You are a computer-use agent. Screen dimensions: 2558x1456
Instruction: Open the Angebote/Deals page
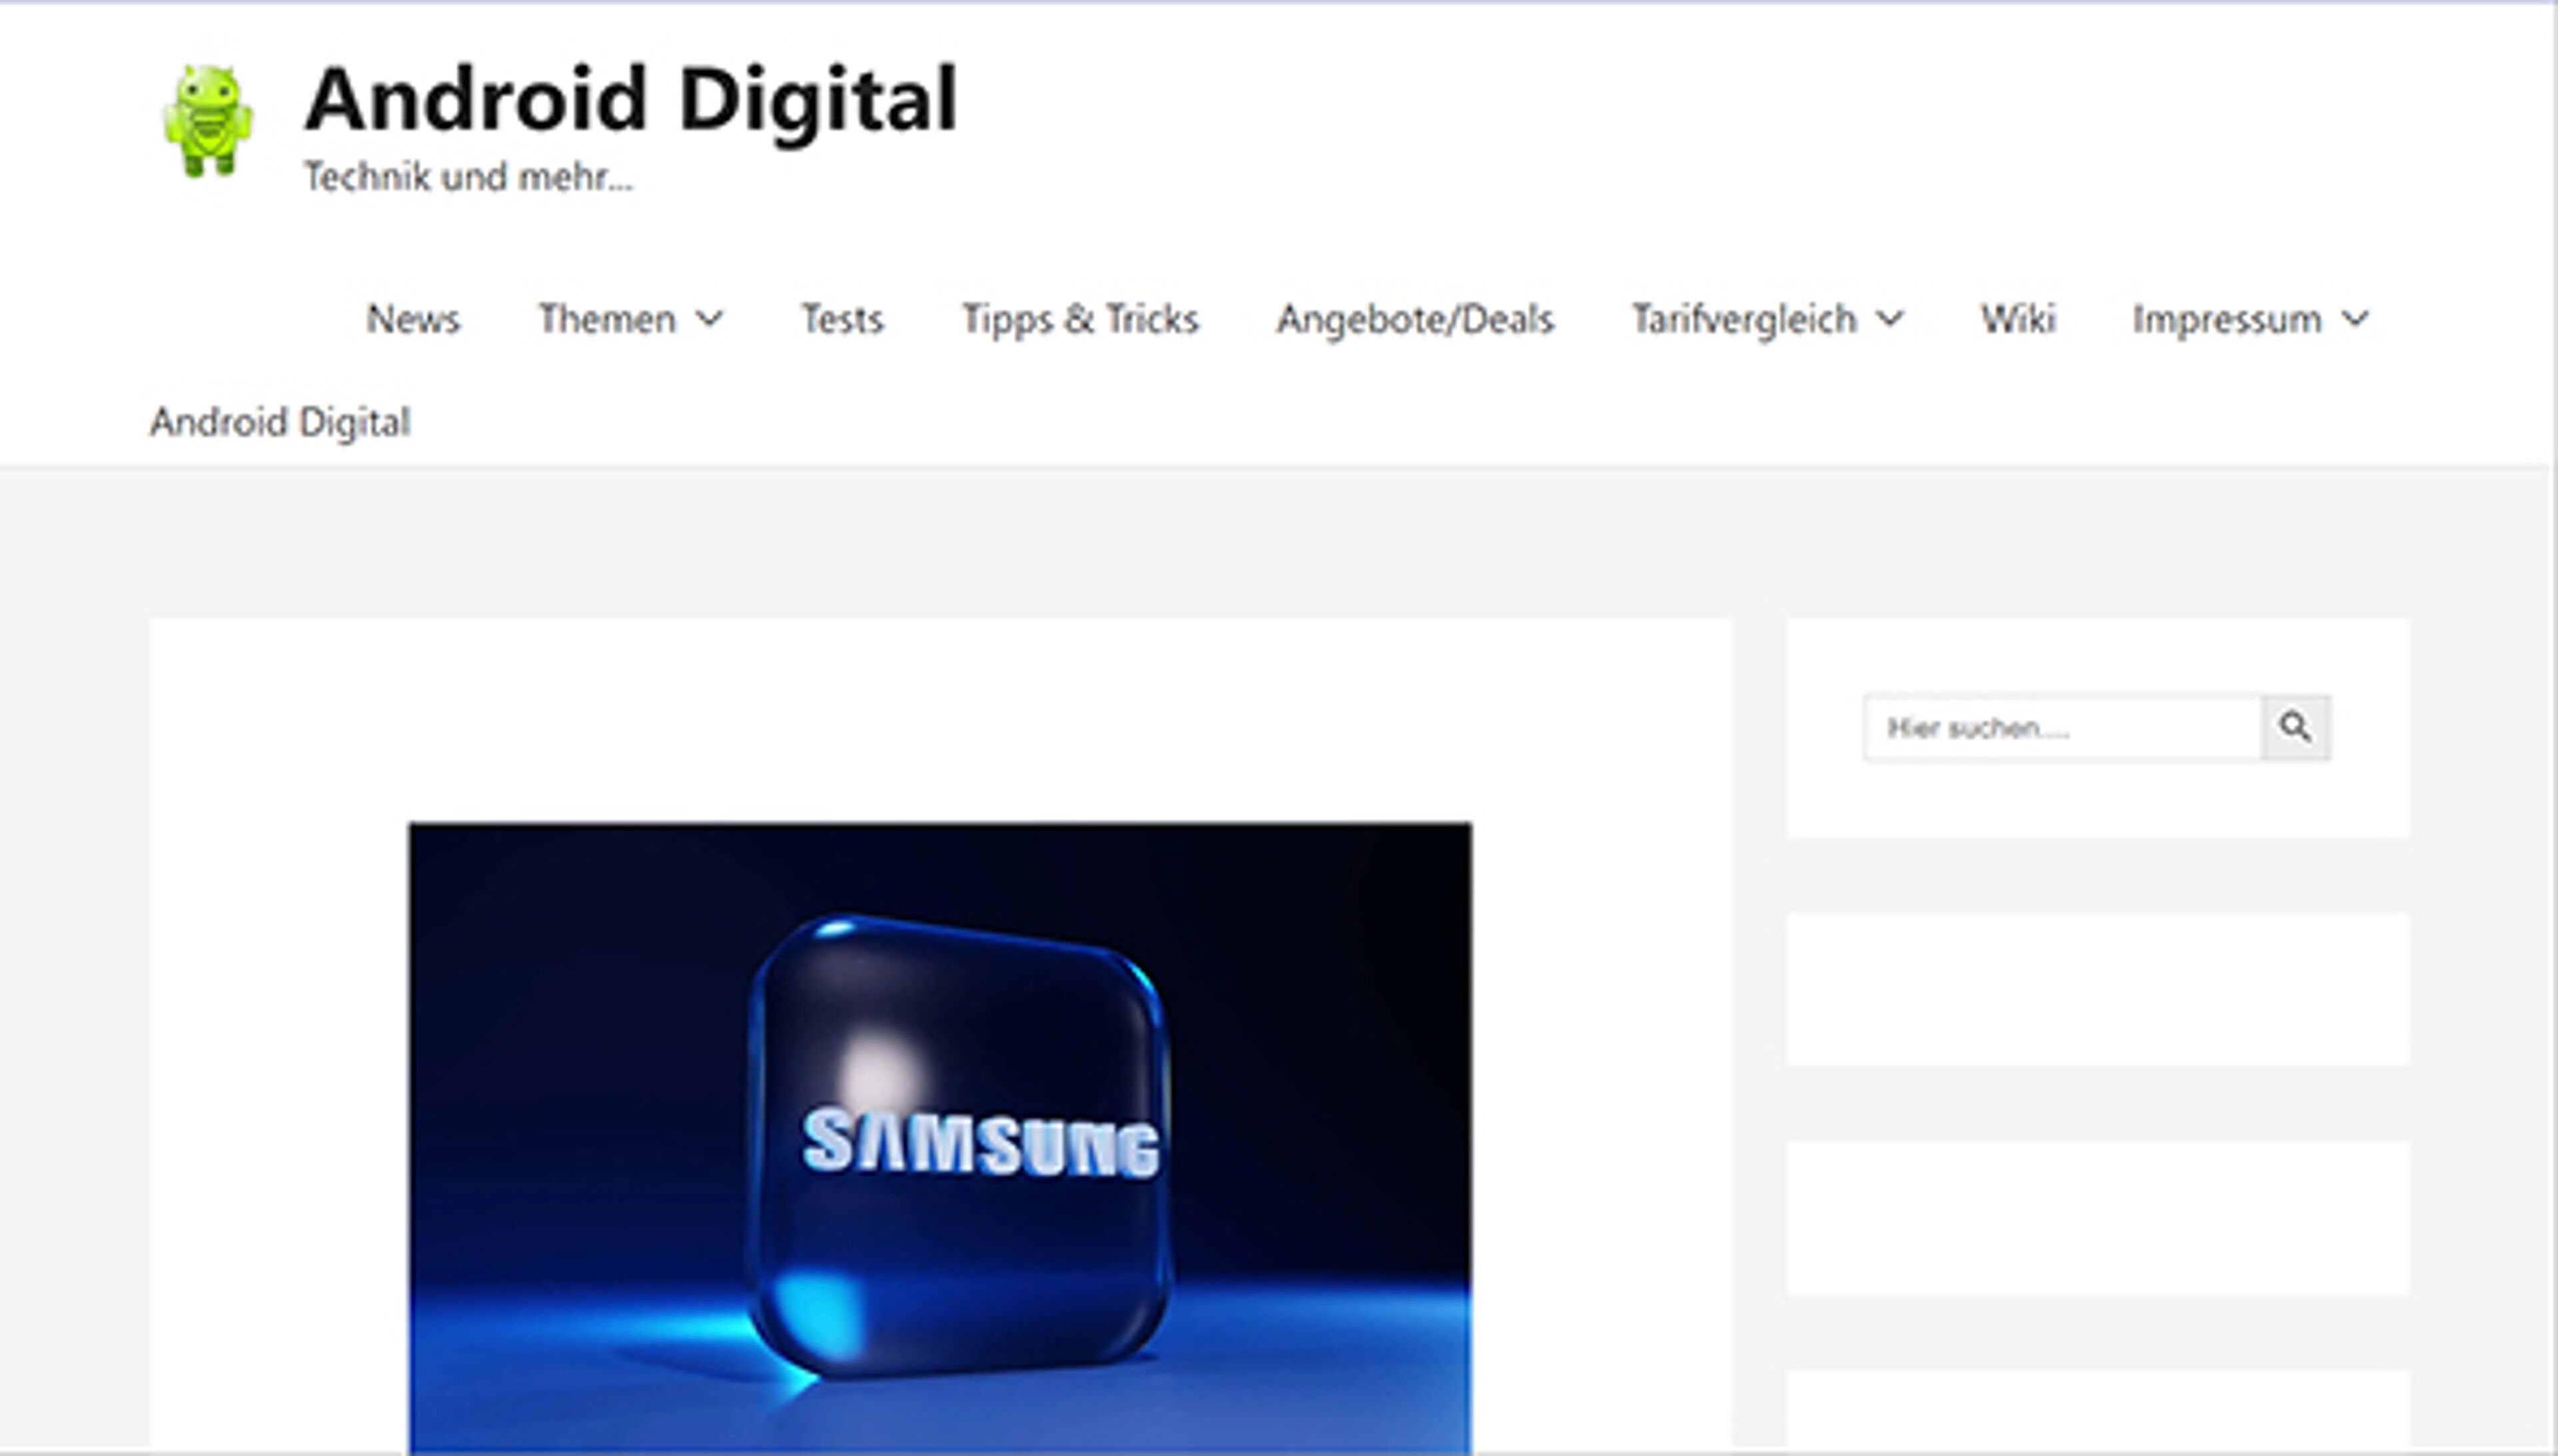point(1415,320)
